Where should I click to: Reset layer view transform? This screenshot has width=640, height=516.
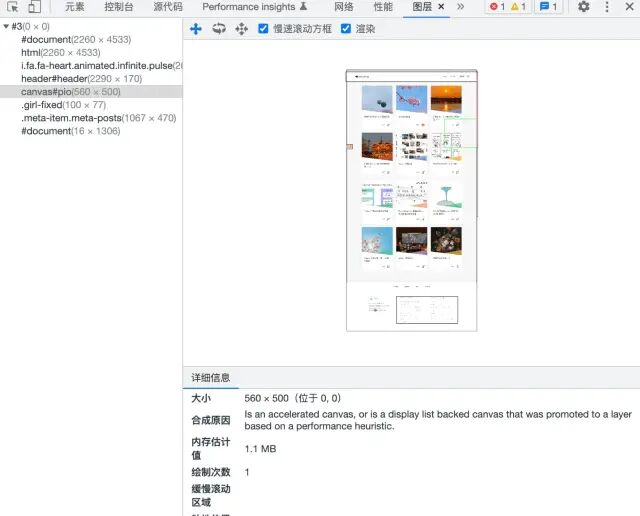[242, 29]
